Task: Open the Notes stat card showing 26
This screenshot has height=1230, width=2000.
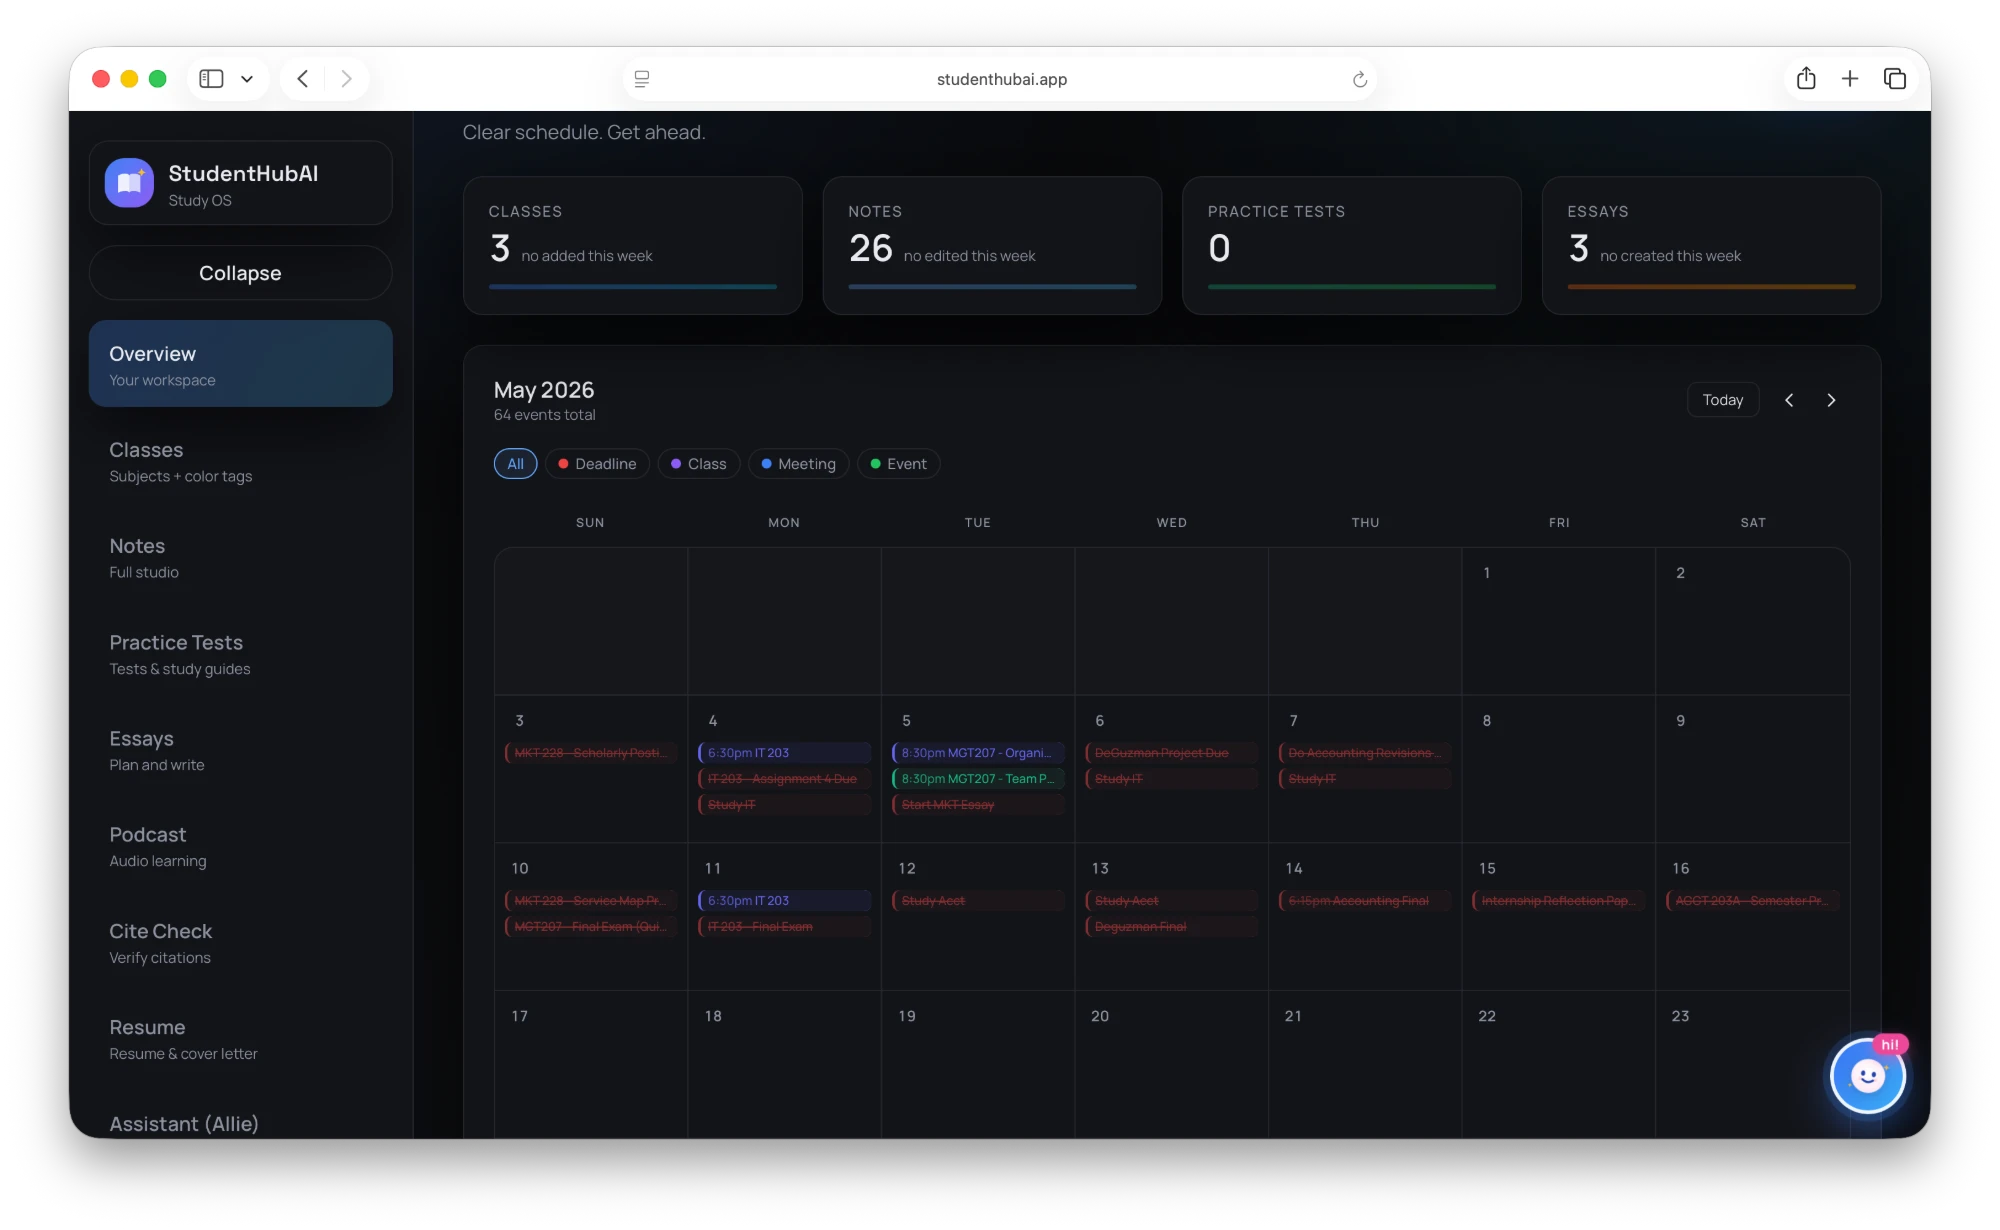Action: [x=992, y=246]
